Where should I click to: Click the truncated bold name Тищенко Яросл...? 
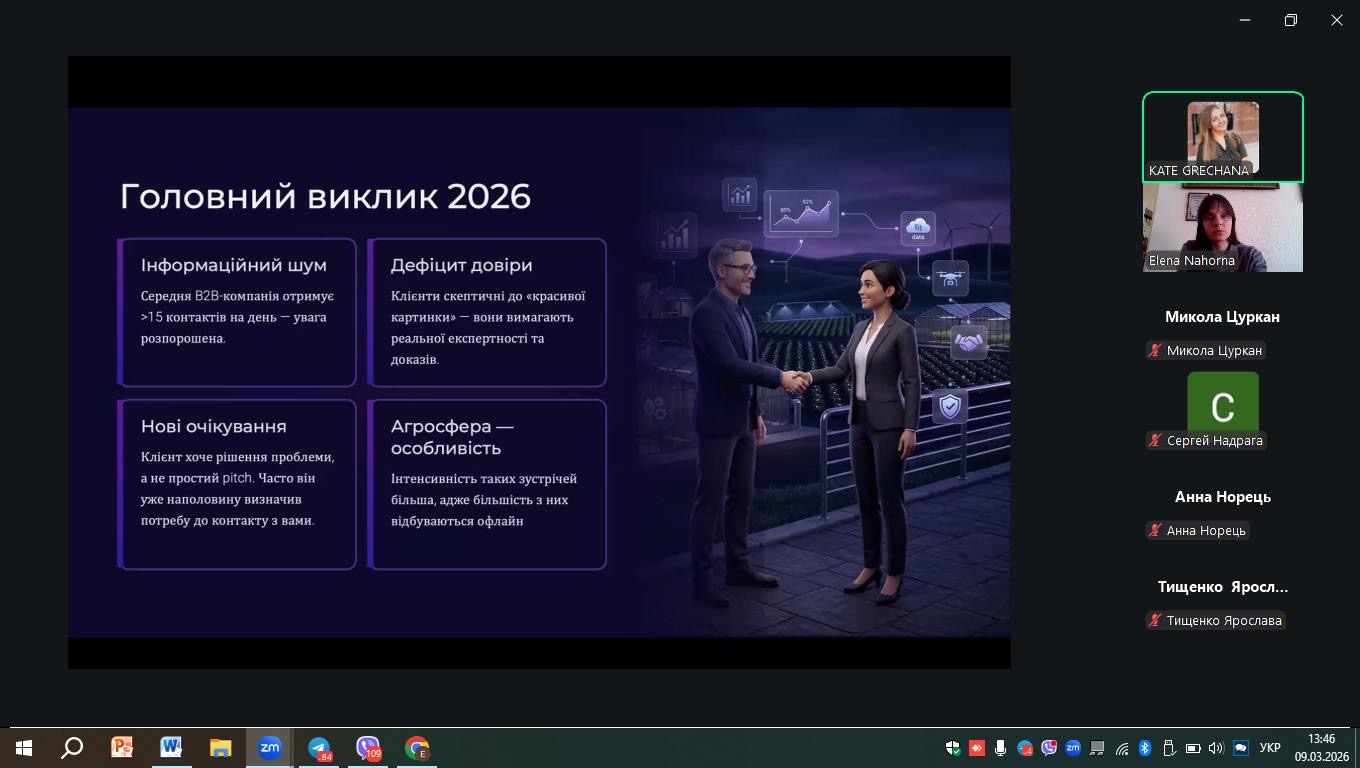click(x=1223, y=586)
